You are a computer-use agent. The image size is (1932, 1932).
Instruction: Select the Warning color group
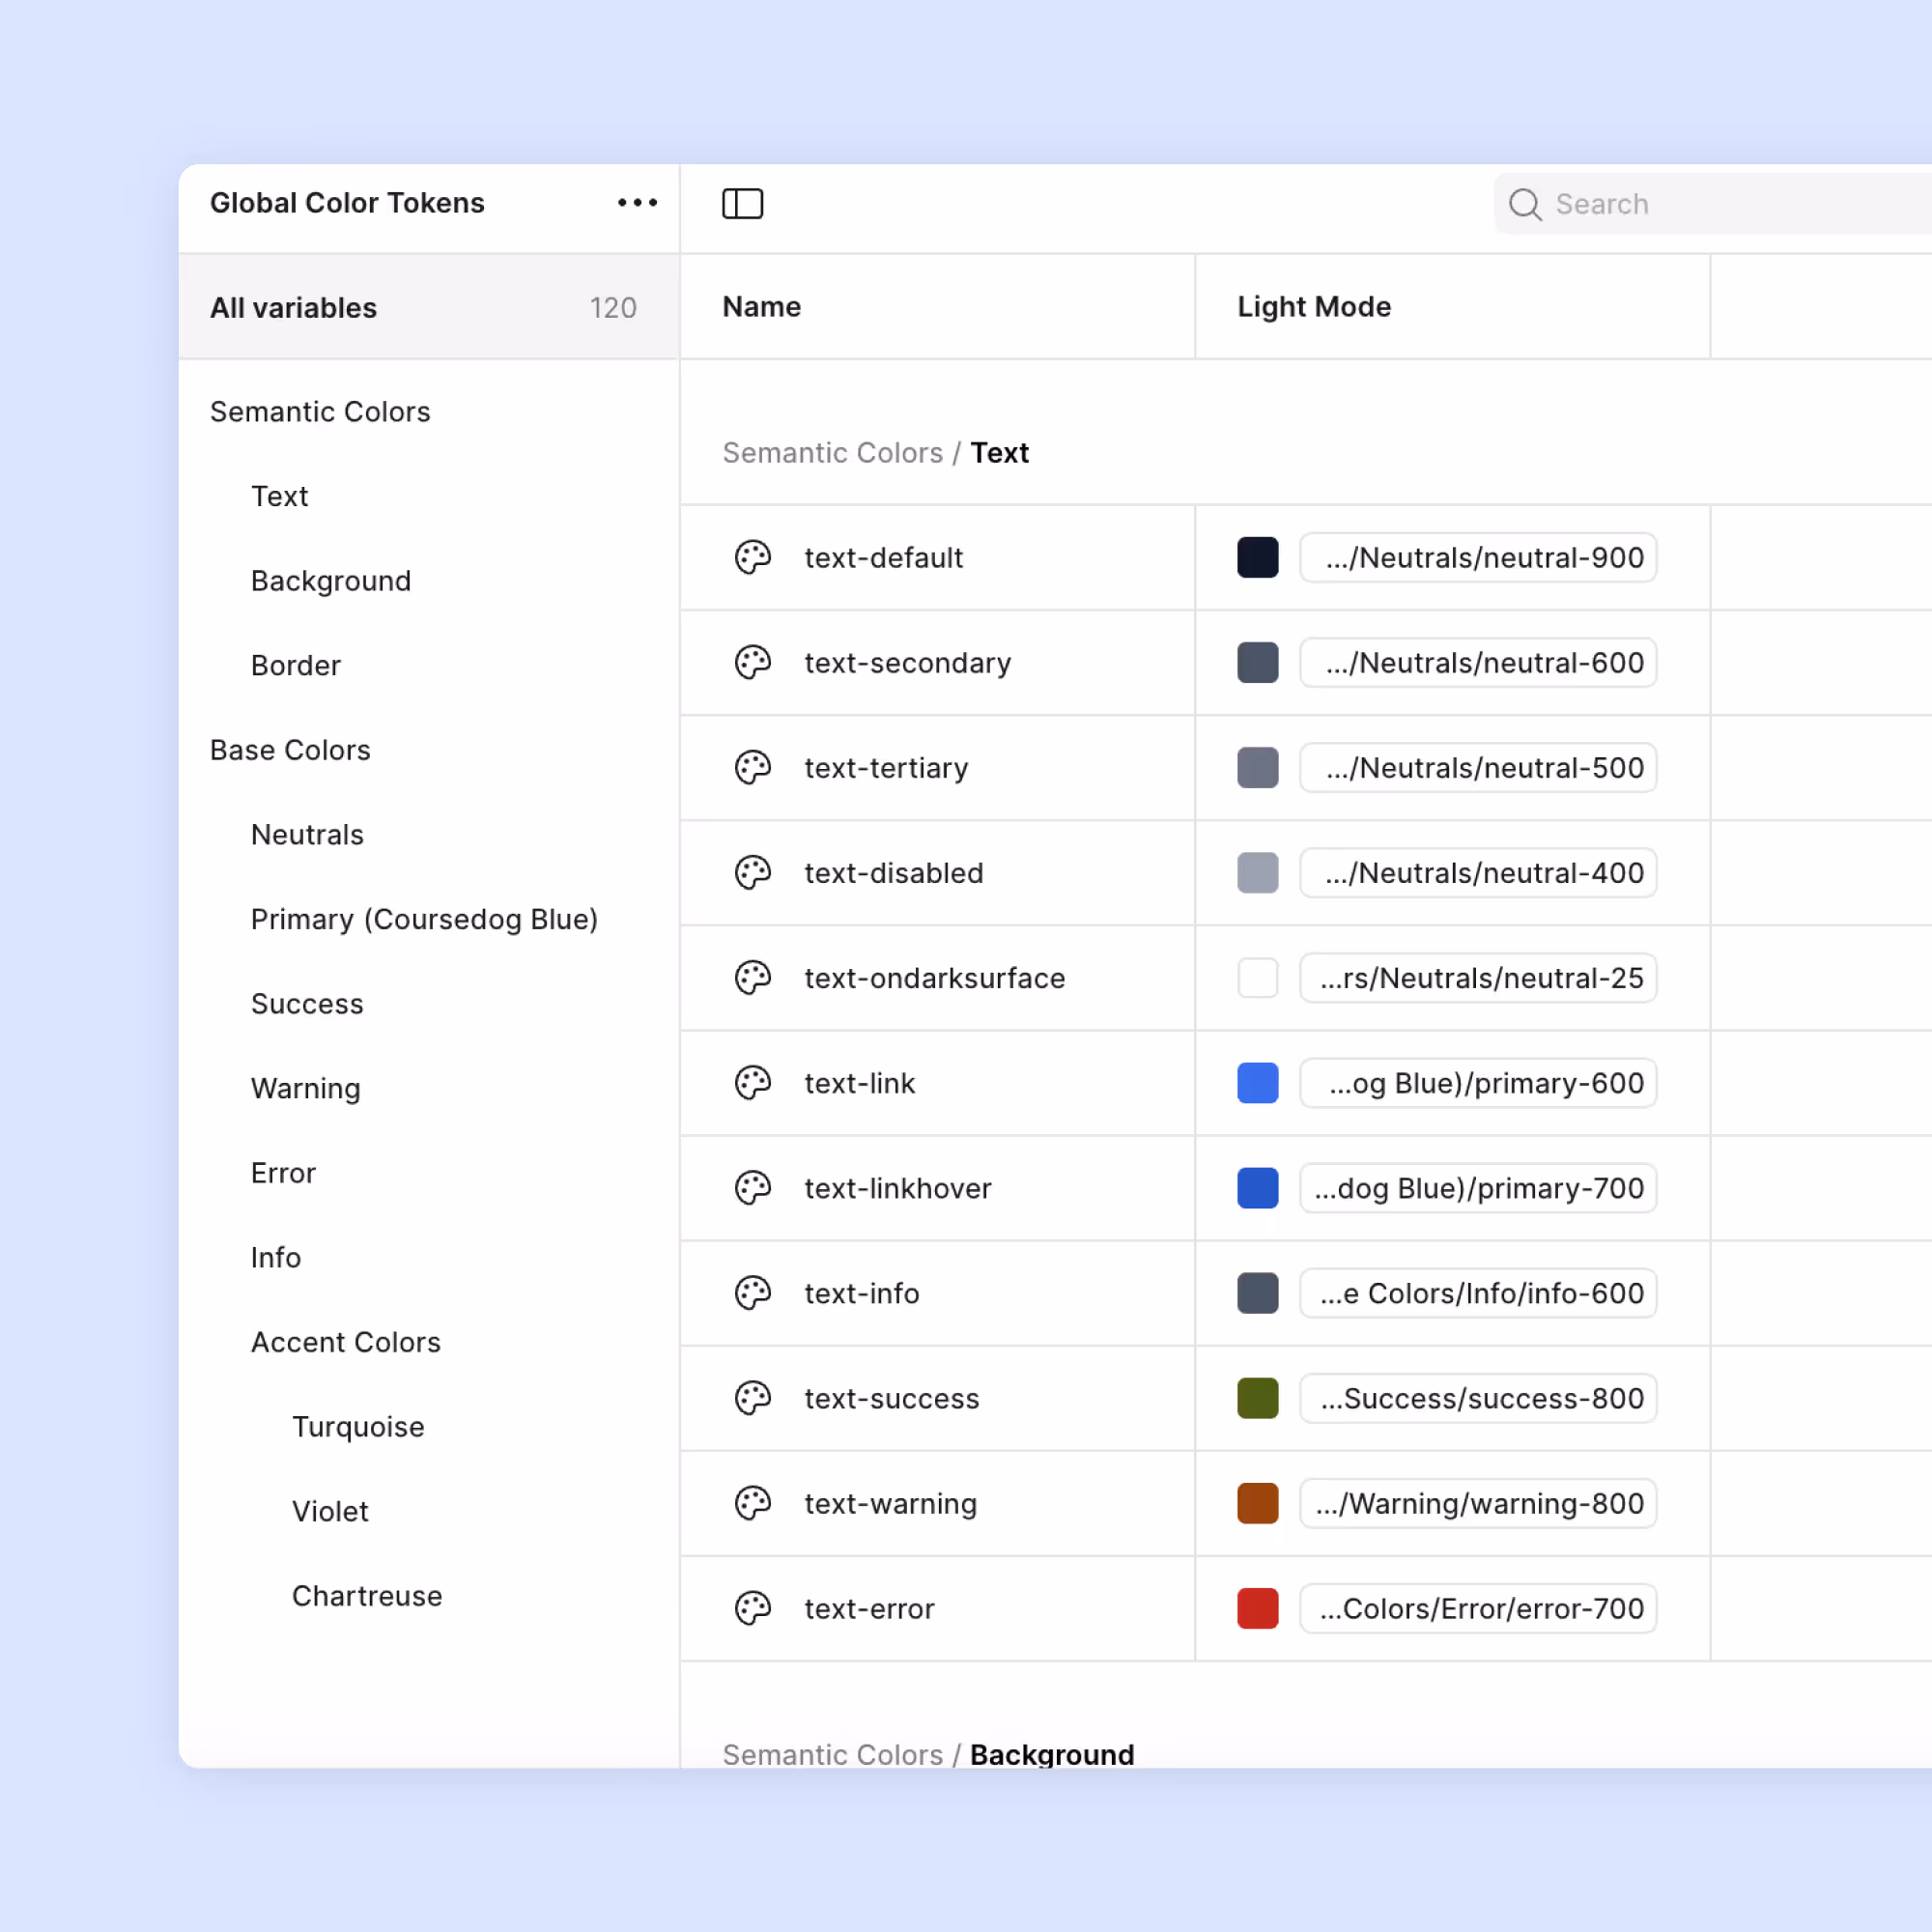coord(305,1089)
